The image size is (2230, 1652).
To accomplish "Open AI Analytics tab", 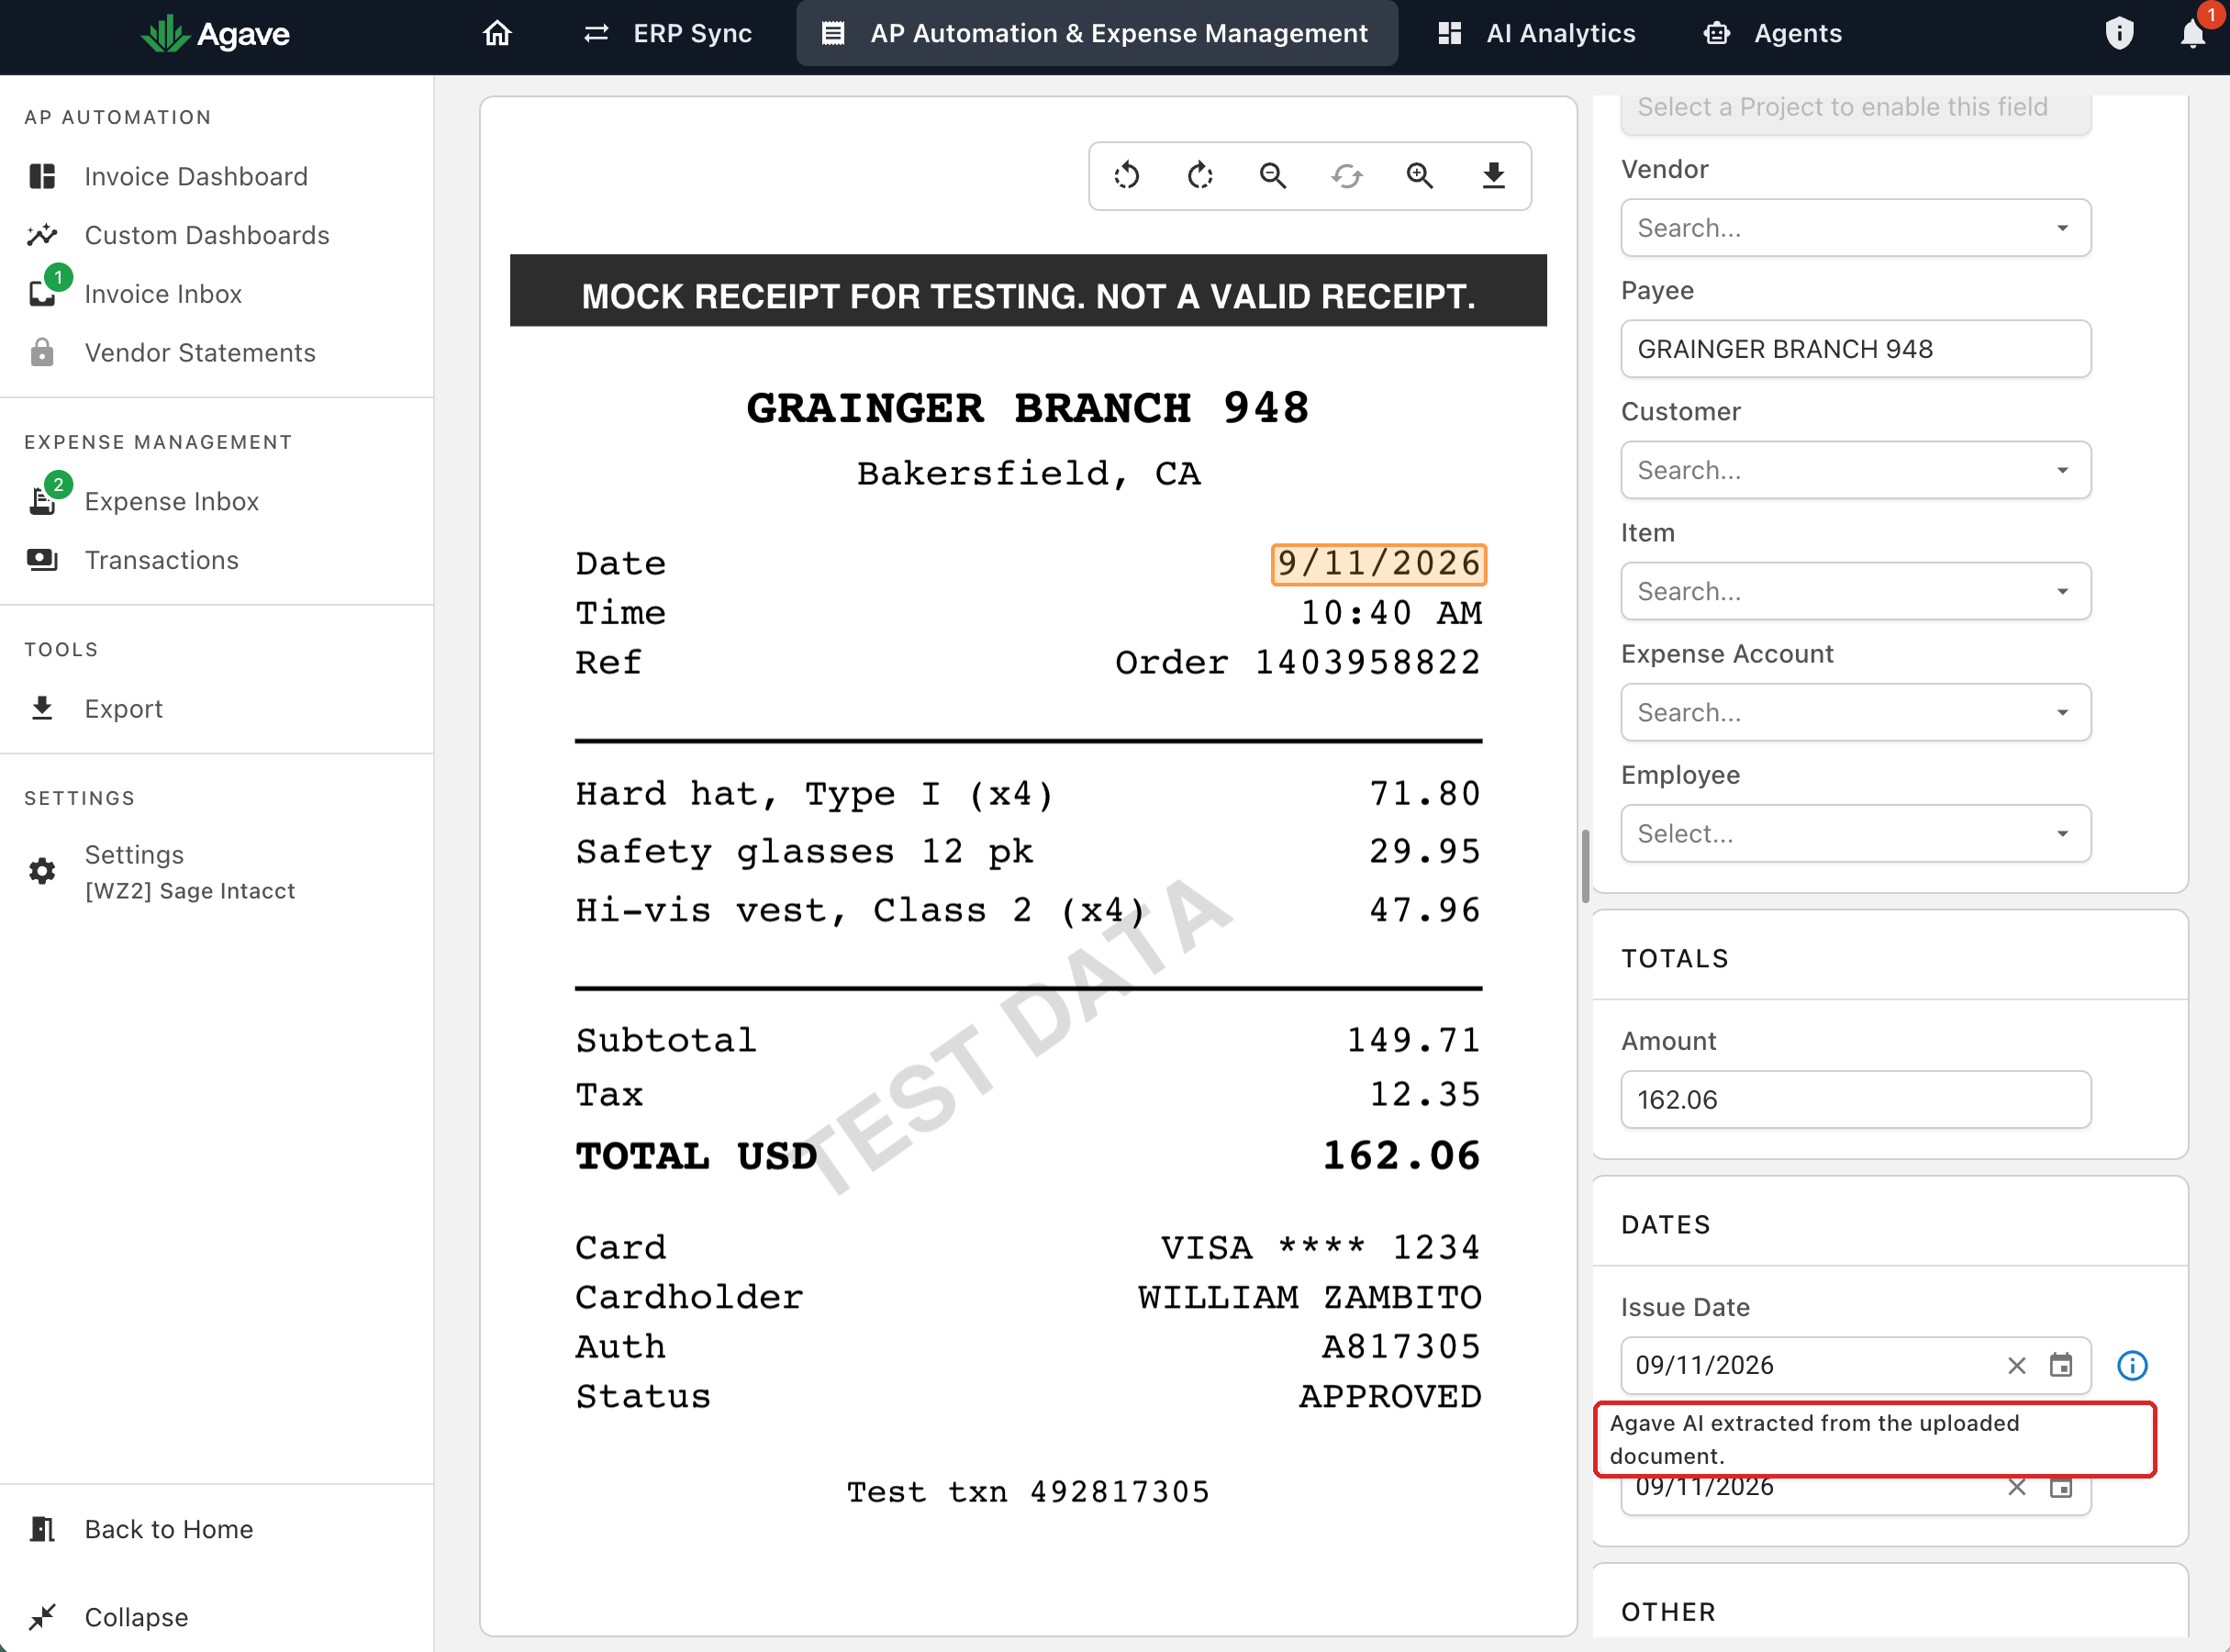I will tap(1537, 33).
